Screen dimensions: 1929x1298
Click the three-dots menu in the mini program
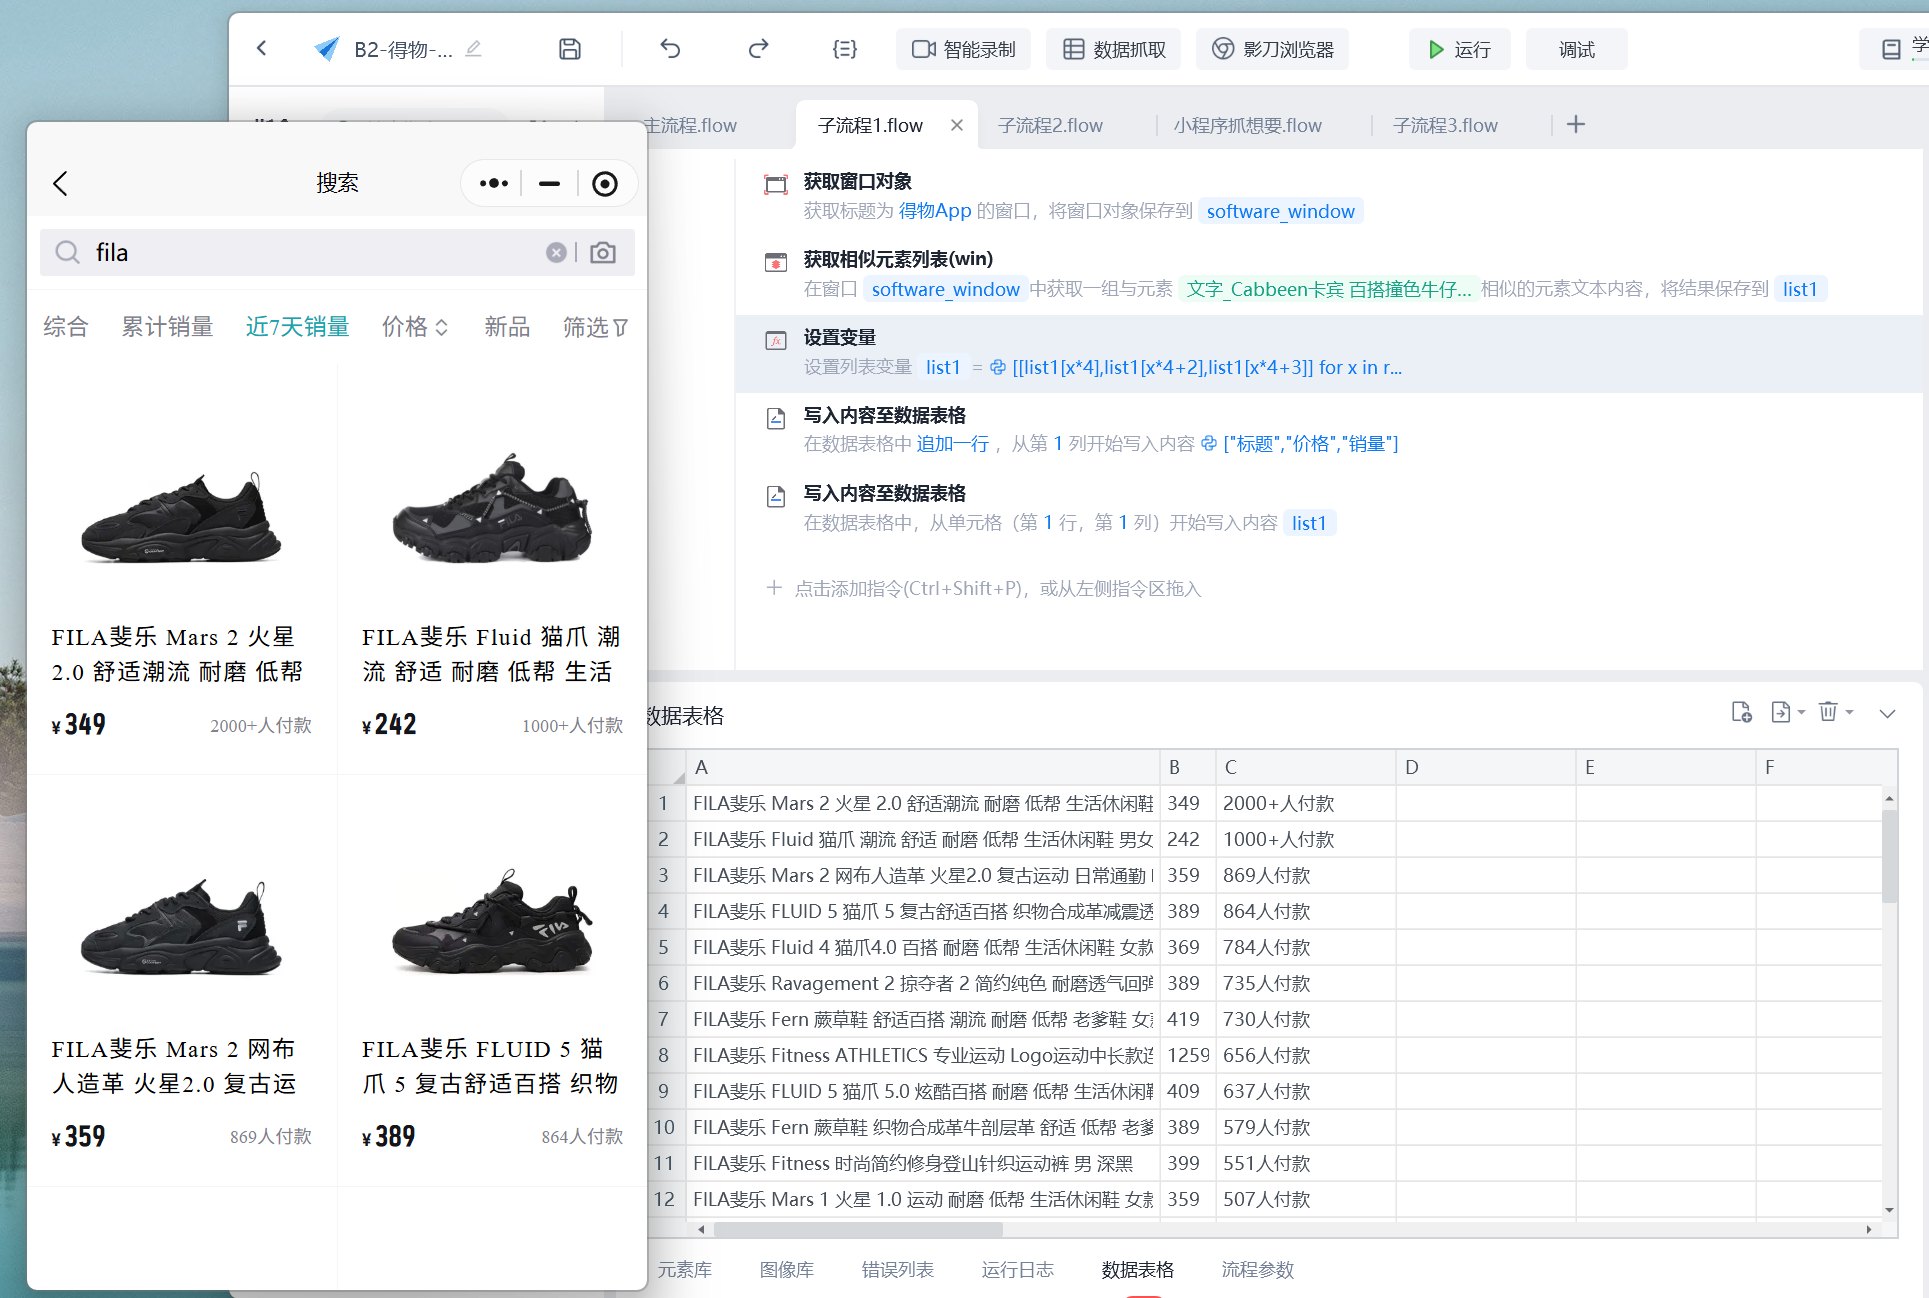[494, 184]
